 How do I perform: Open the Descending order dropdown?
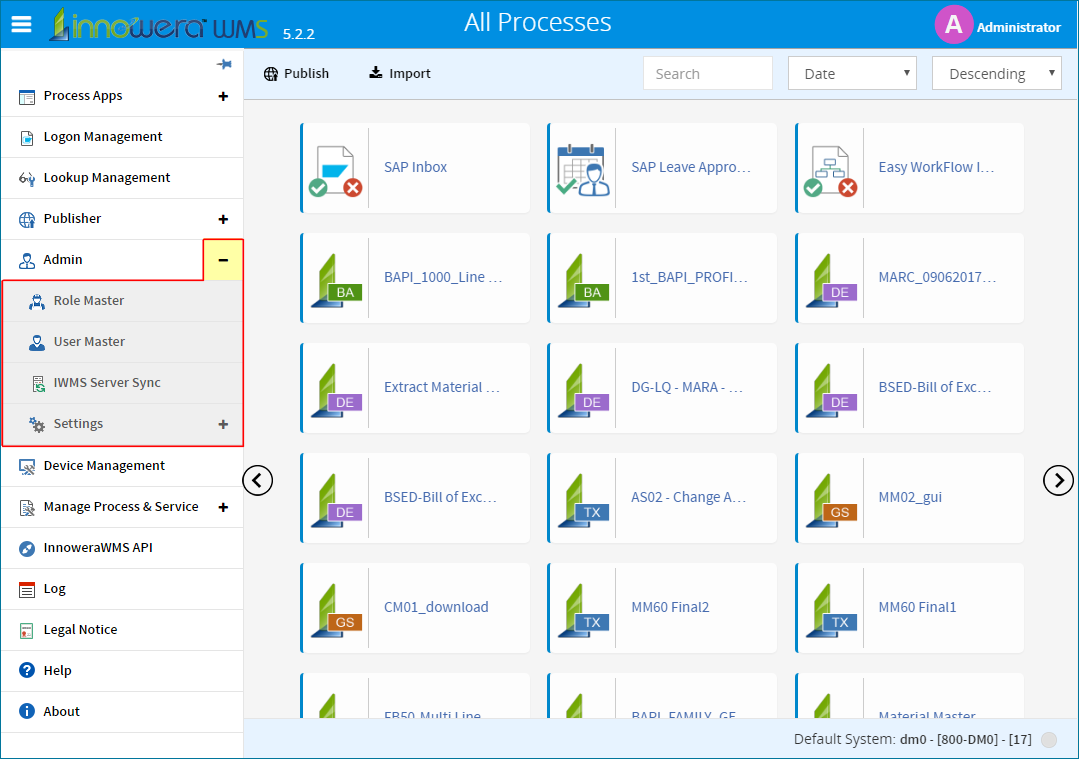click(996, 74)
